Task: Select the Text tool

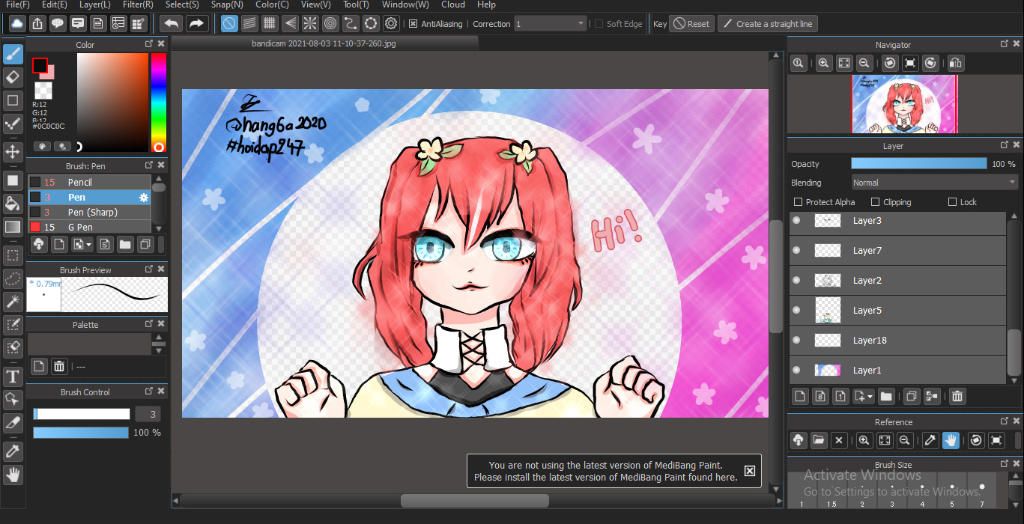Action: [13, 377]
